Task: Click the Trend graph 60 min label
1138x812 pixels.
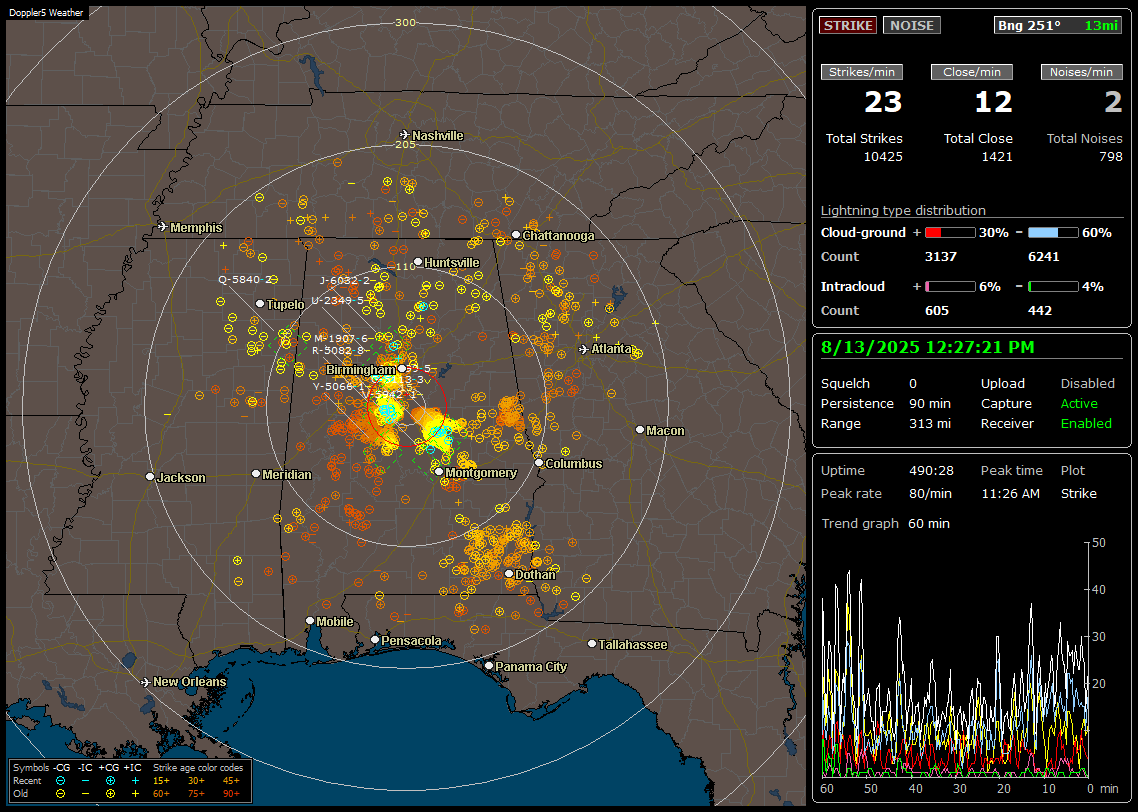Action: click(x=885, y=523)
